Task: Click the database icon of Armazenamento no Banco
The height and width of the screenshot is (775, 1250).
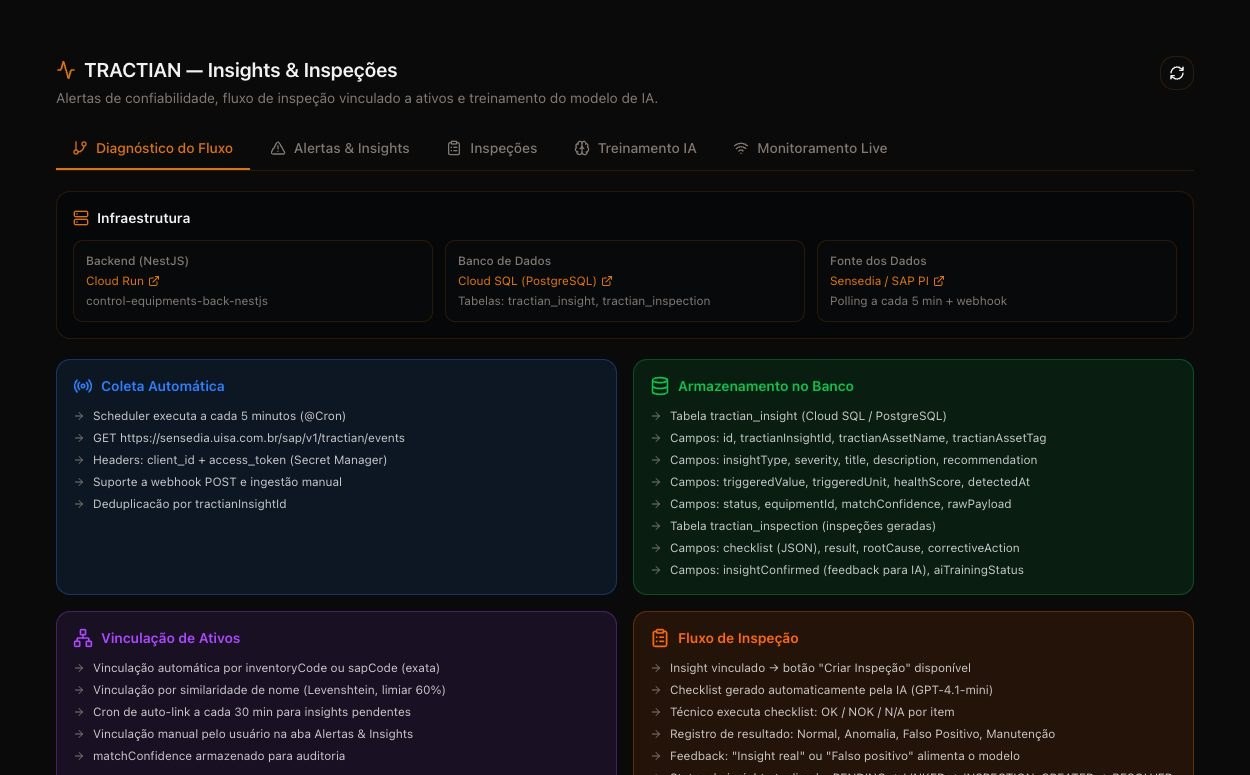Action: [660, 386]
